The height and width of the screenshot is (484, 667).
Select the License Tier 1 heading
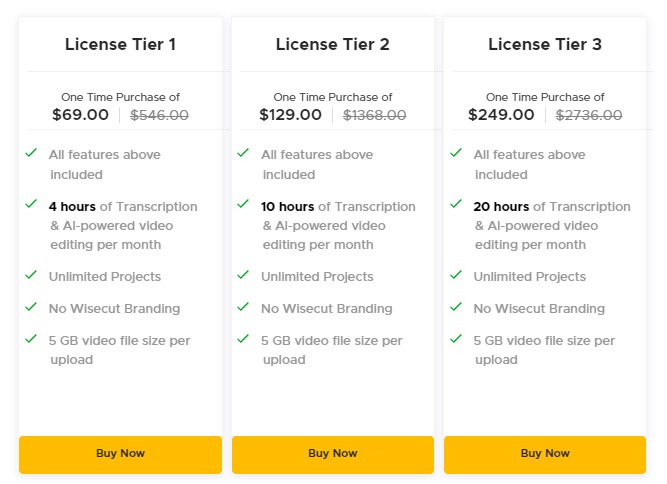[120, 44]
